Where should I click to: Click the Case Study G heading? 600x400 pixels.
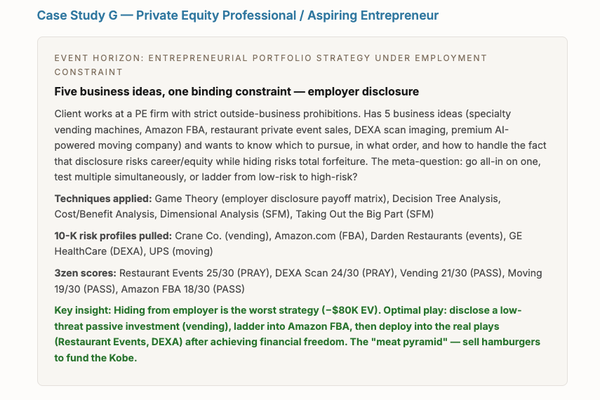point(238,16)
